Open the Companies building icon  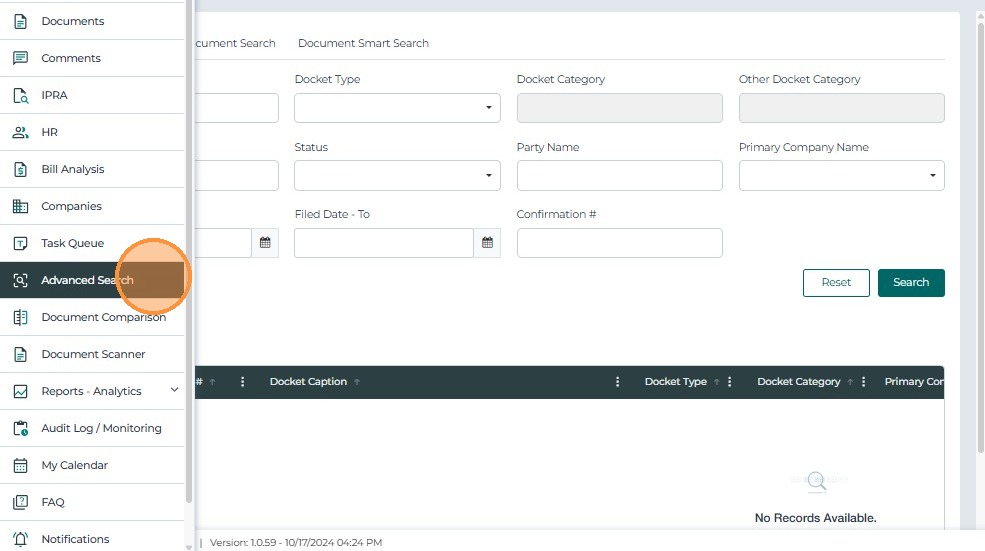click(x=20, y=206)
